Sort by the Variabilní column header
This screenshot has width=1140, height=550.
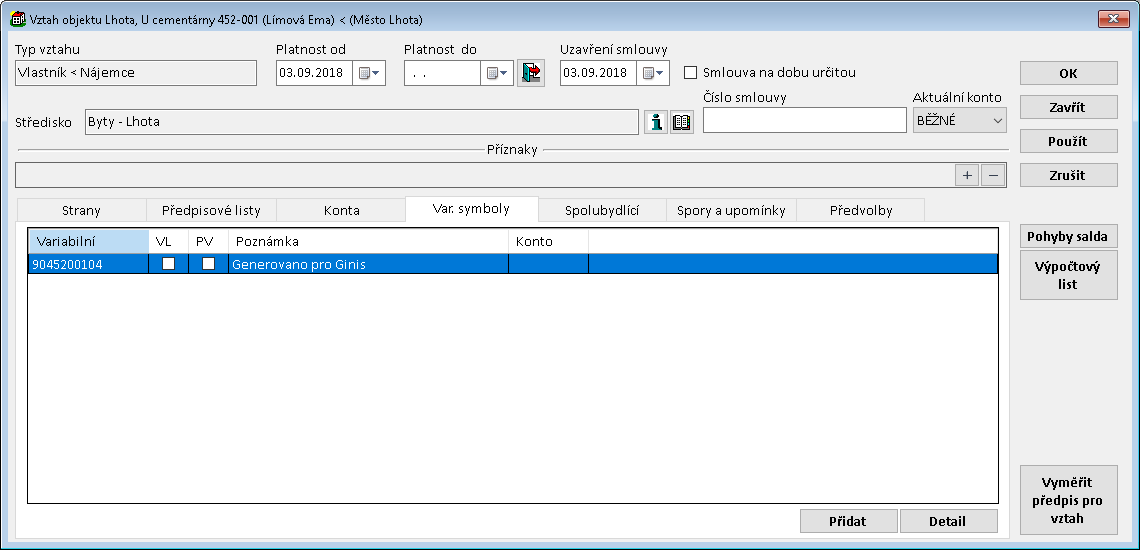[x=87, y=241]
